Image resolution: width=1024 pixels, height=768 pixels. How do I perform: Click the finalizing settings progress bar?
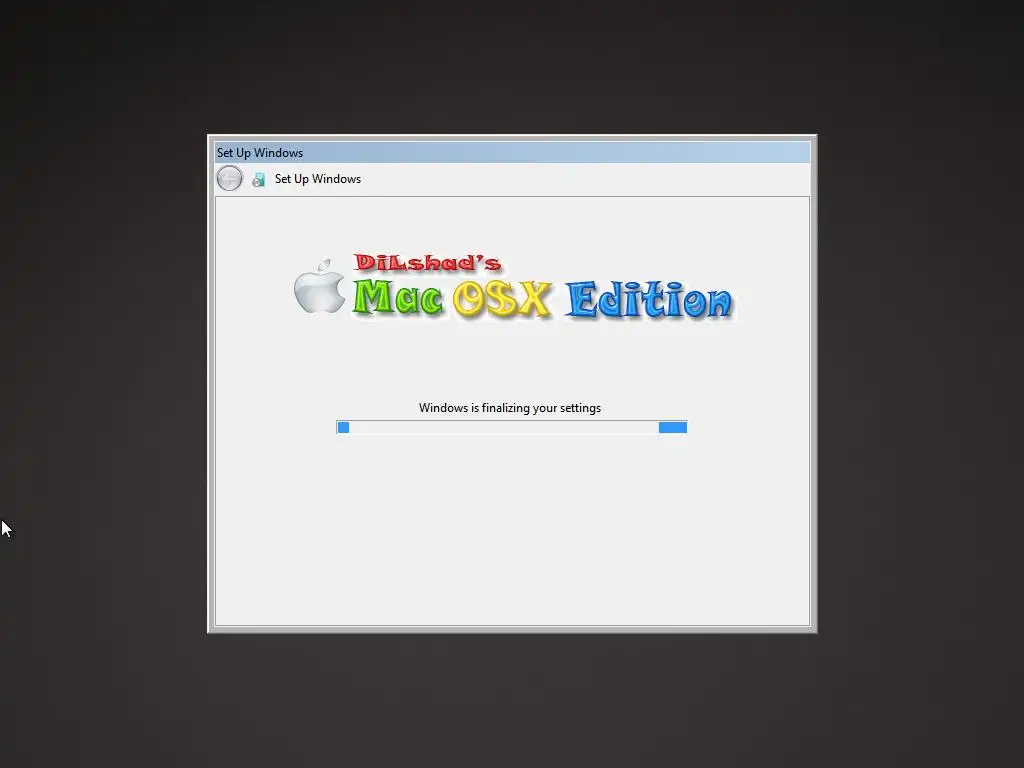(x=511, y=427)
